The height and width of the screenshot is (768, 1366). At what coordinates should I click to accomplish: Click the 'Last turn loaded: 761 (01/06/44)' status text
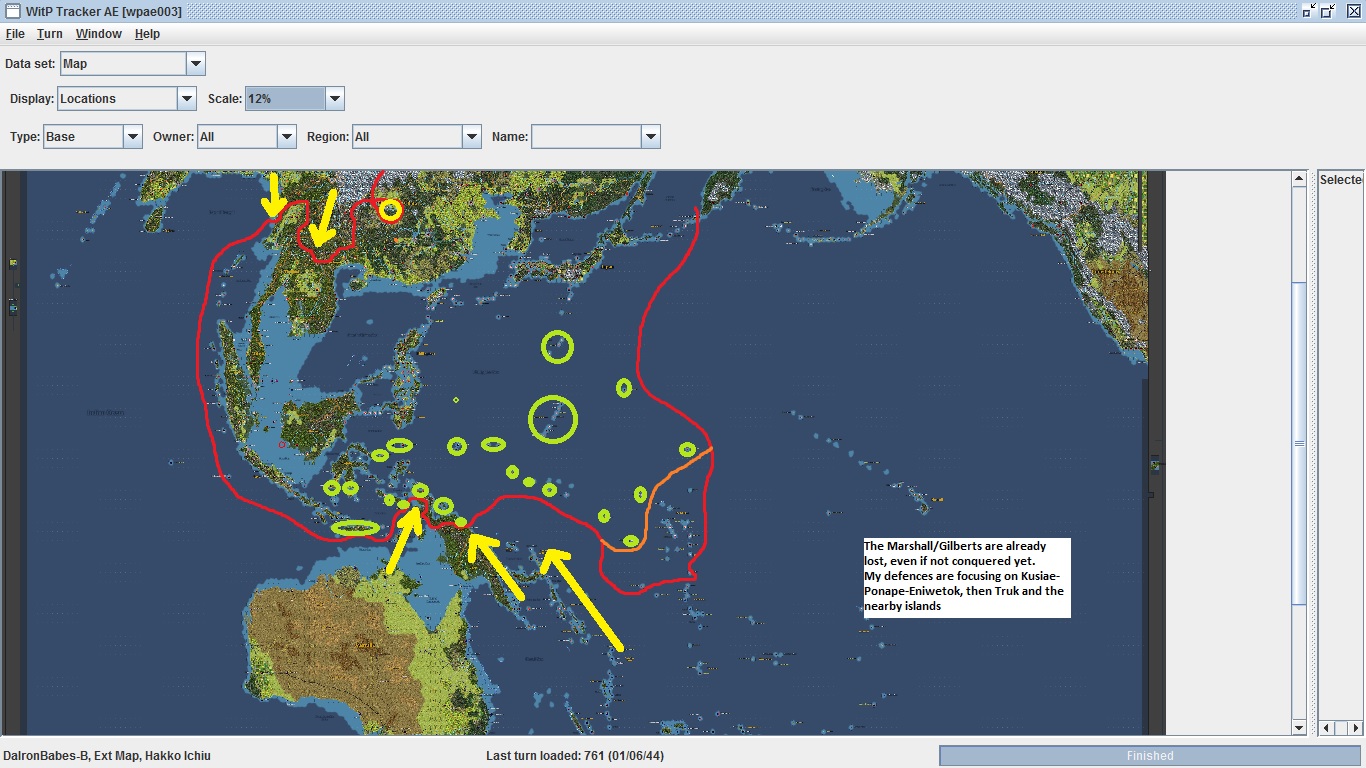(x=575, y=756)
